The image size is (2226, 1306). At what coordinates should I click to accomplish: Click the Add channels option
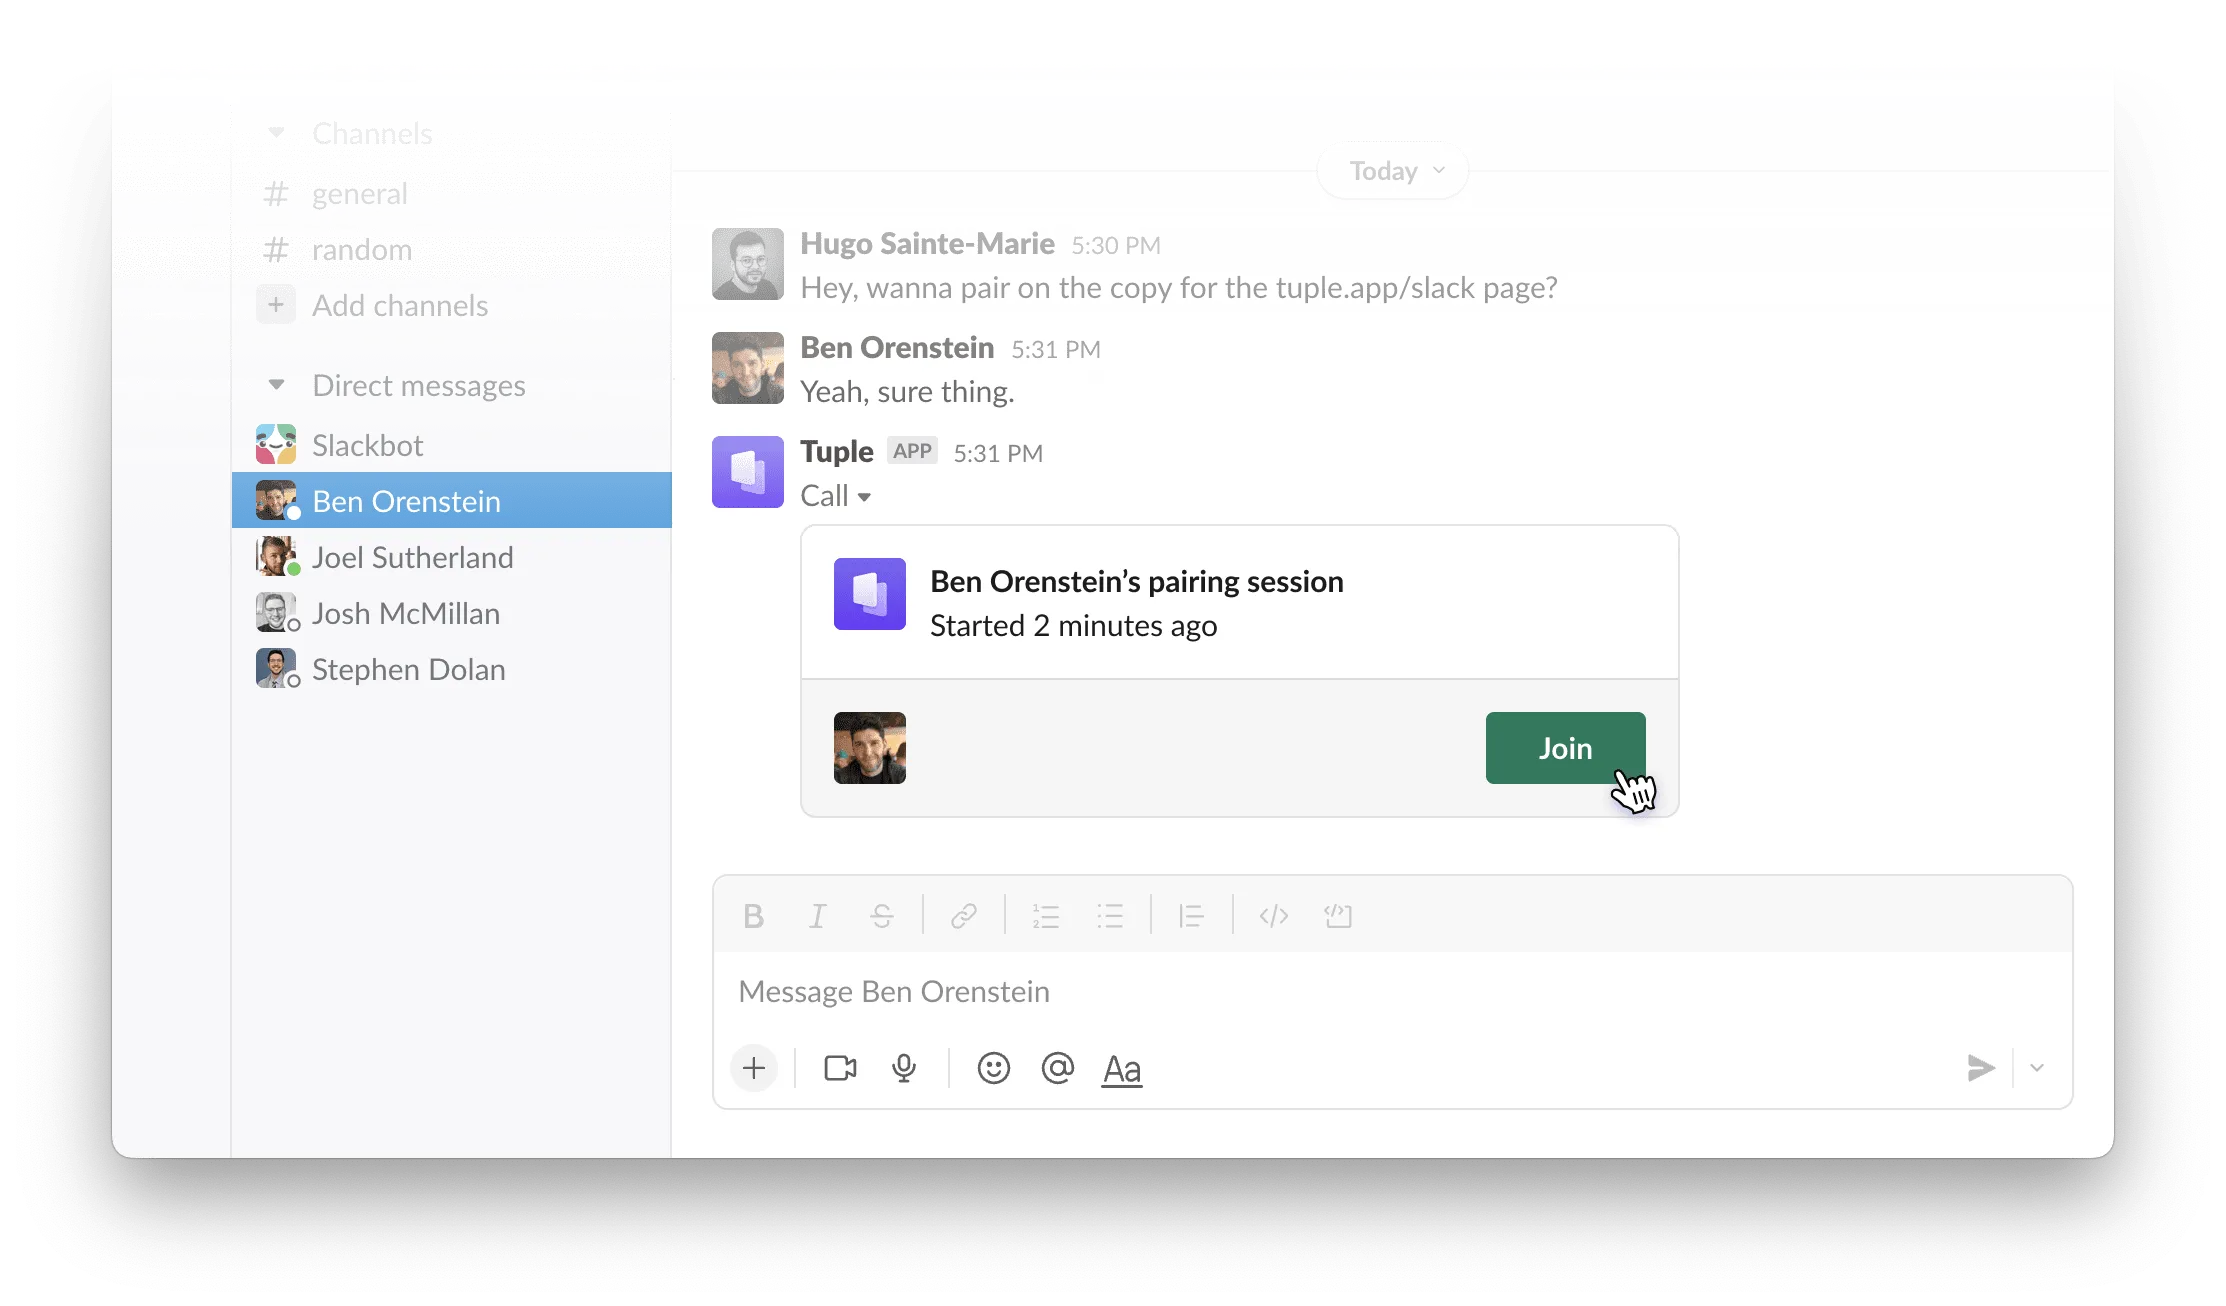coord(399,305)
